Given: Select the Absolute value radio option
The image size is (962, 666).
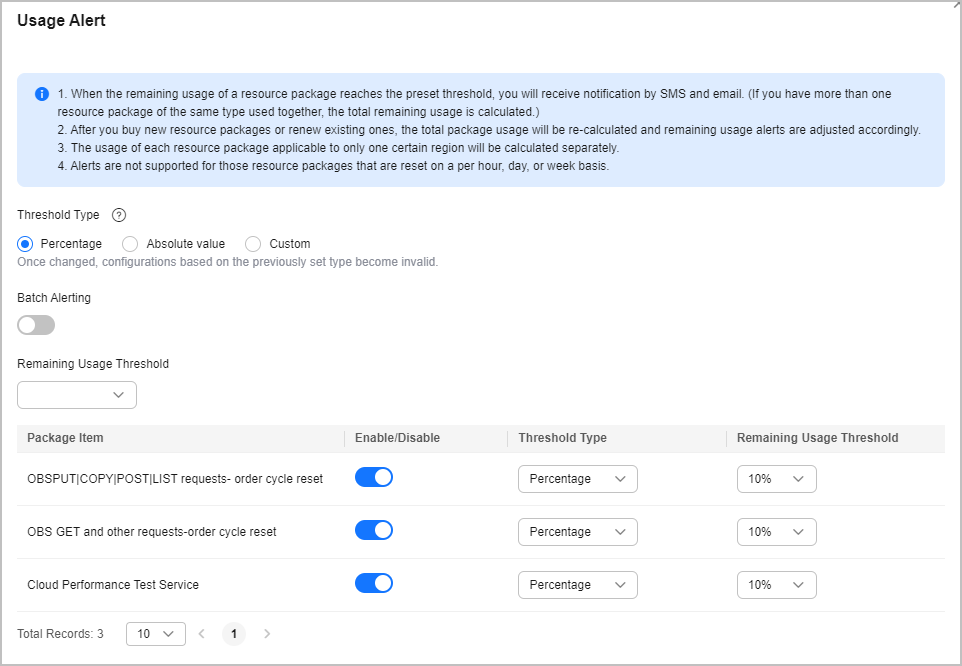Looking at the screenshot, I should point(130,244).
